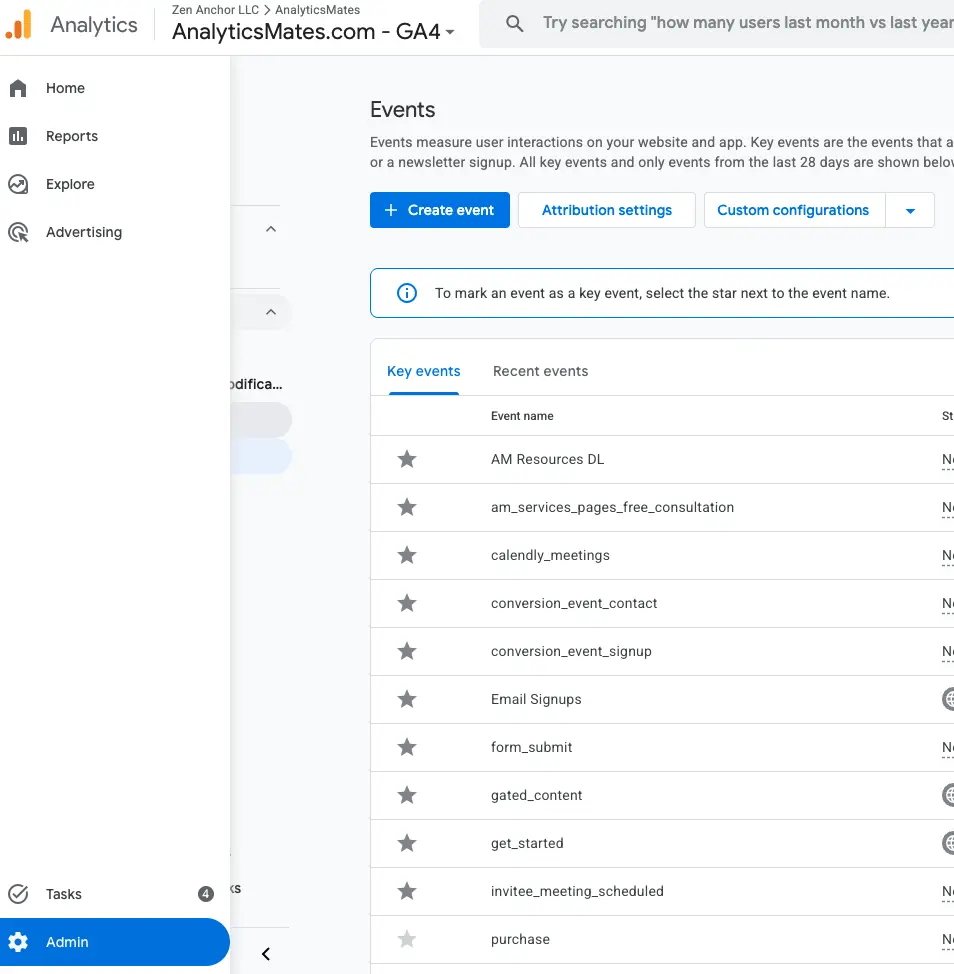Select the calendly_meetings event name
The width and height of the screenshot is (954, 974).
550,555
